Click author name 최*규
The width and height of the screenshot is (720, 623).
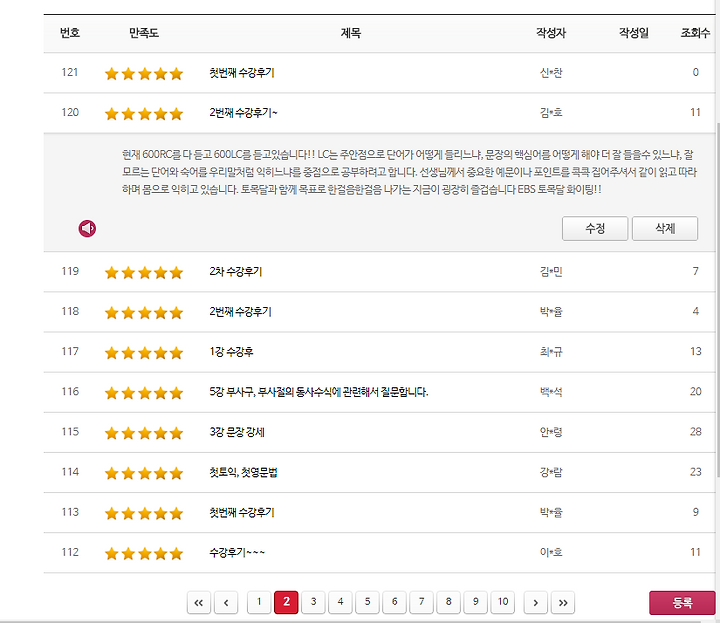point(551,352)
